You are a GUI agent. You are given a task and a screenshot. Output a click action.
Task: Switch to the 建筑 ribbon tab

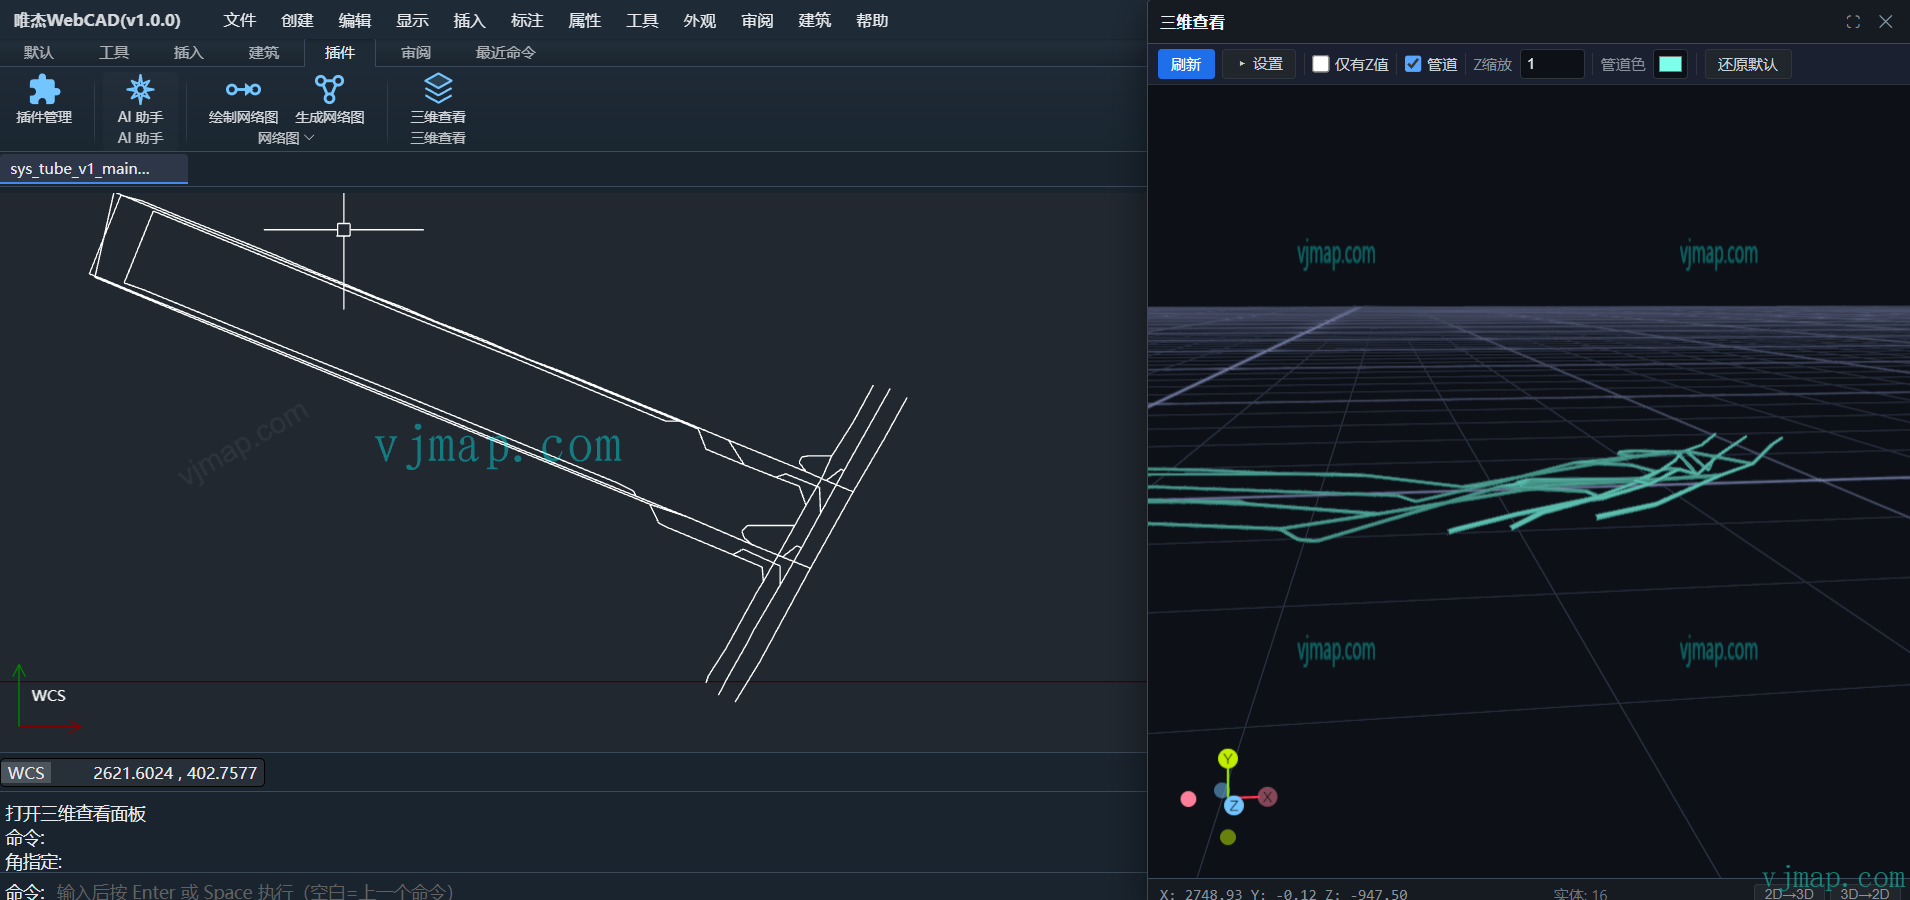tap(264, 53)
